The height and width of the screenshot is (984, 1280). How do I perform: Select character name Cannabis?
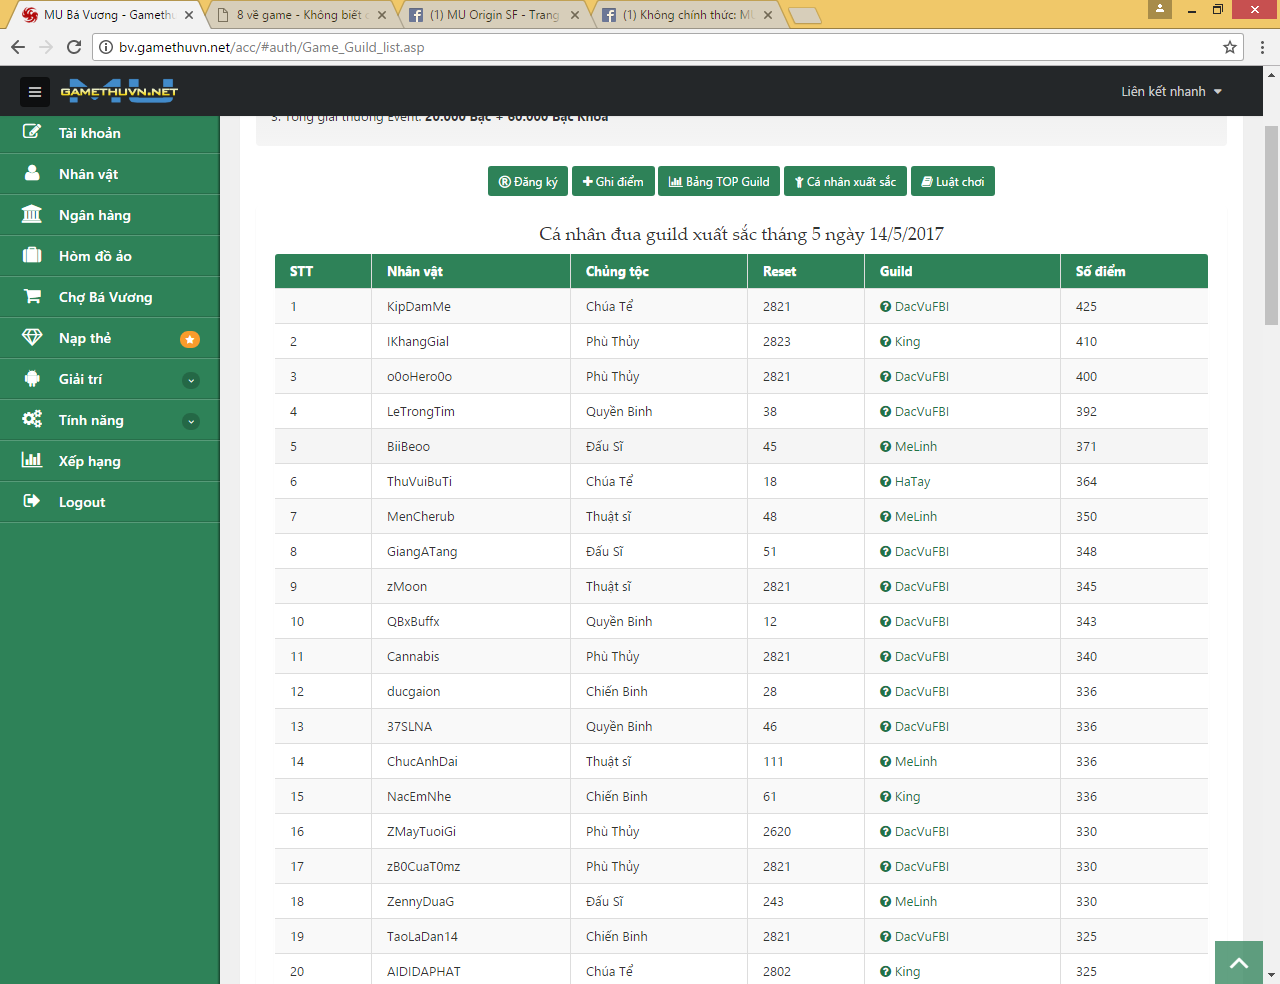(x=413, y=656)
